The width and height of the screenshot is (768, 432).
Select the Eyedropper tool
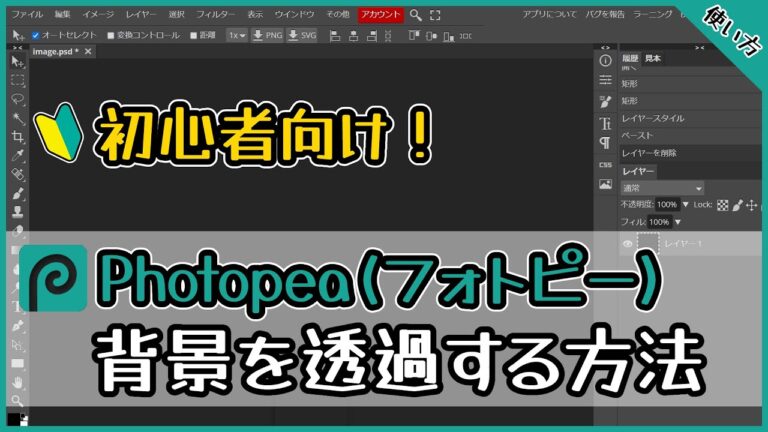coord(18,156)
